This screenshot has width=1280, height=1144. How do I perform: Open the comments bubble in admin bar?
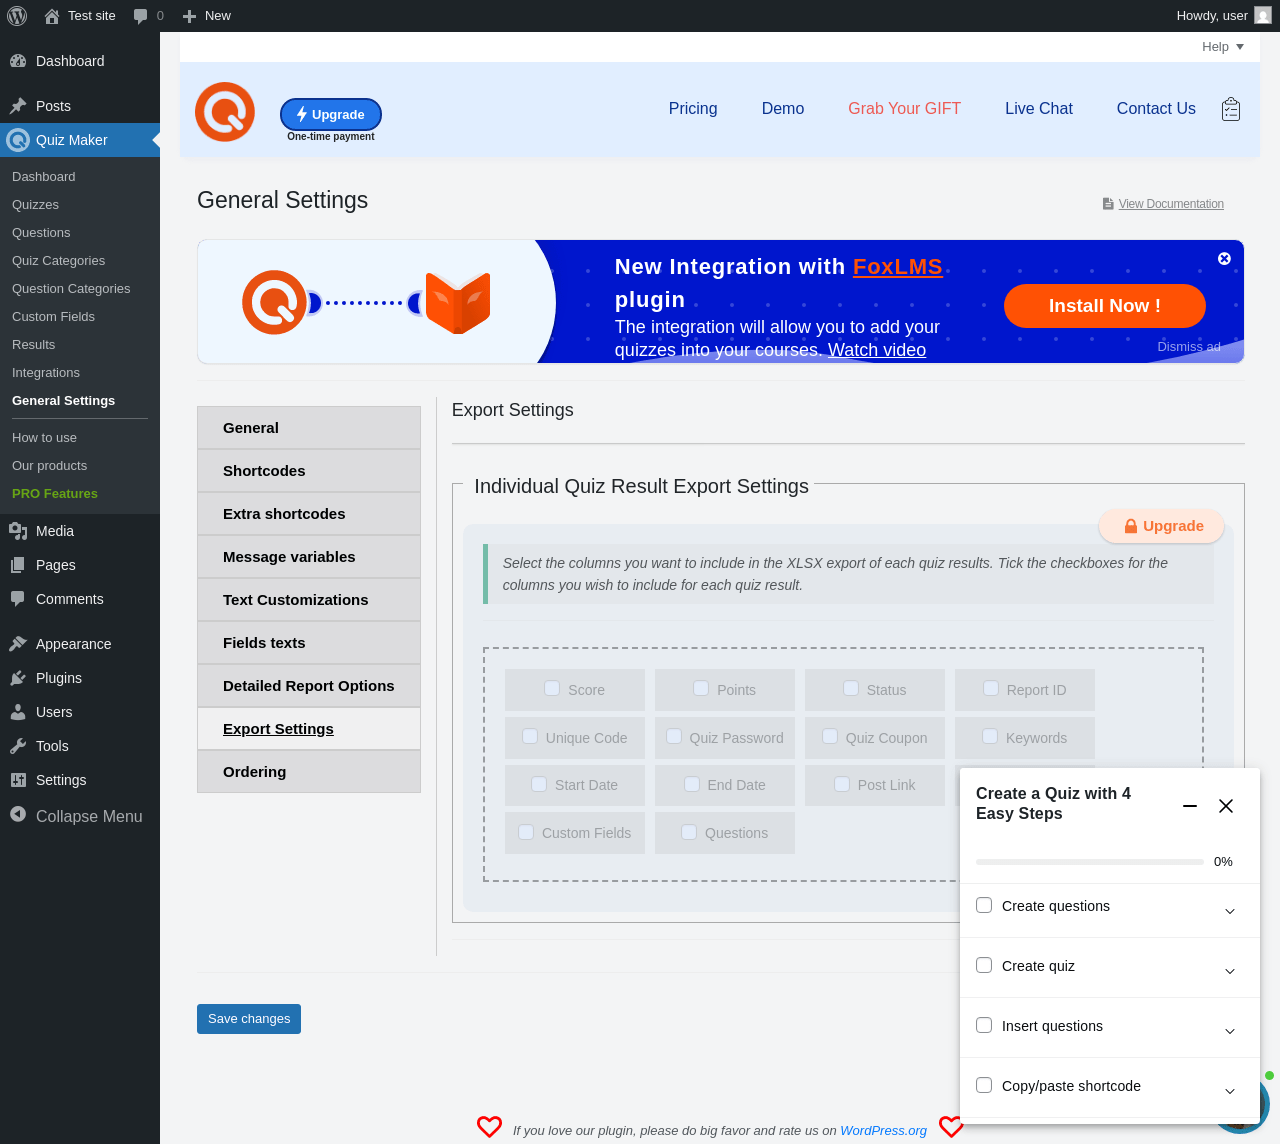tap(141, 16)
